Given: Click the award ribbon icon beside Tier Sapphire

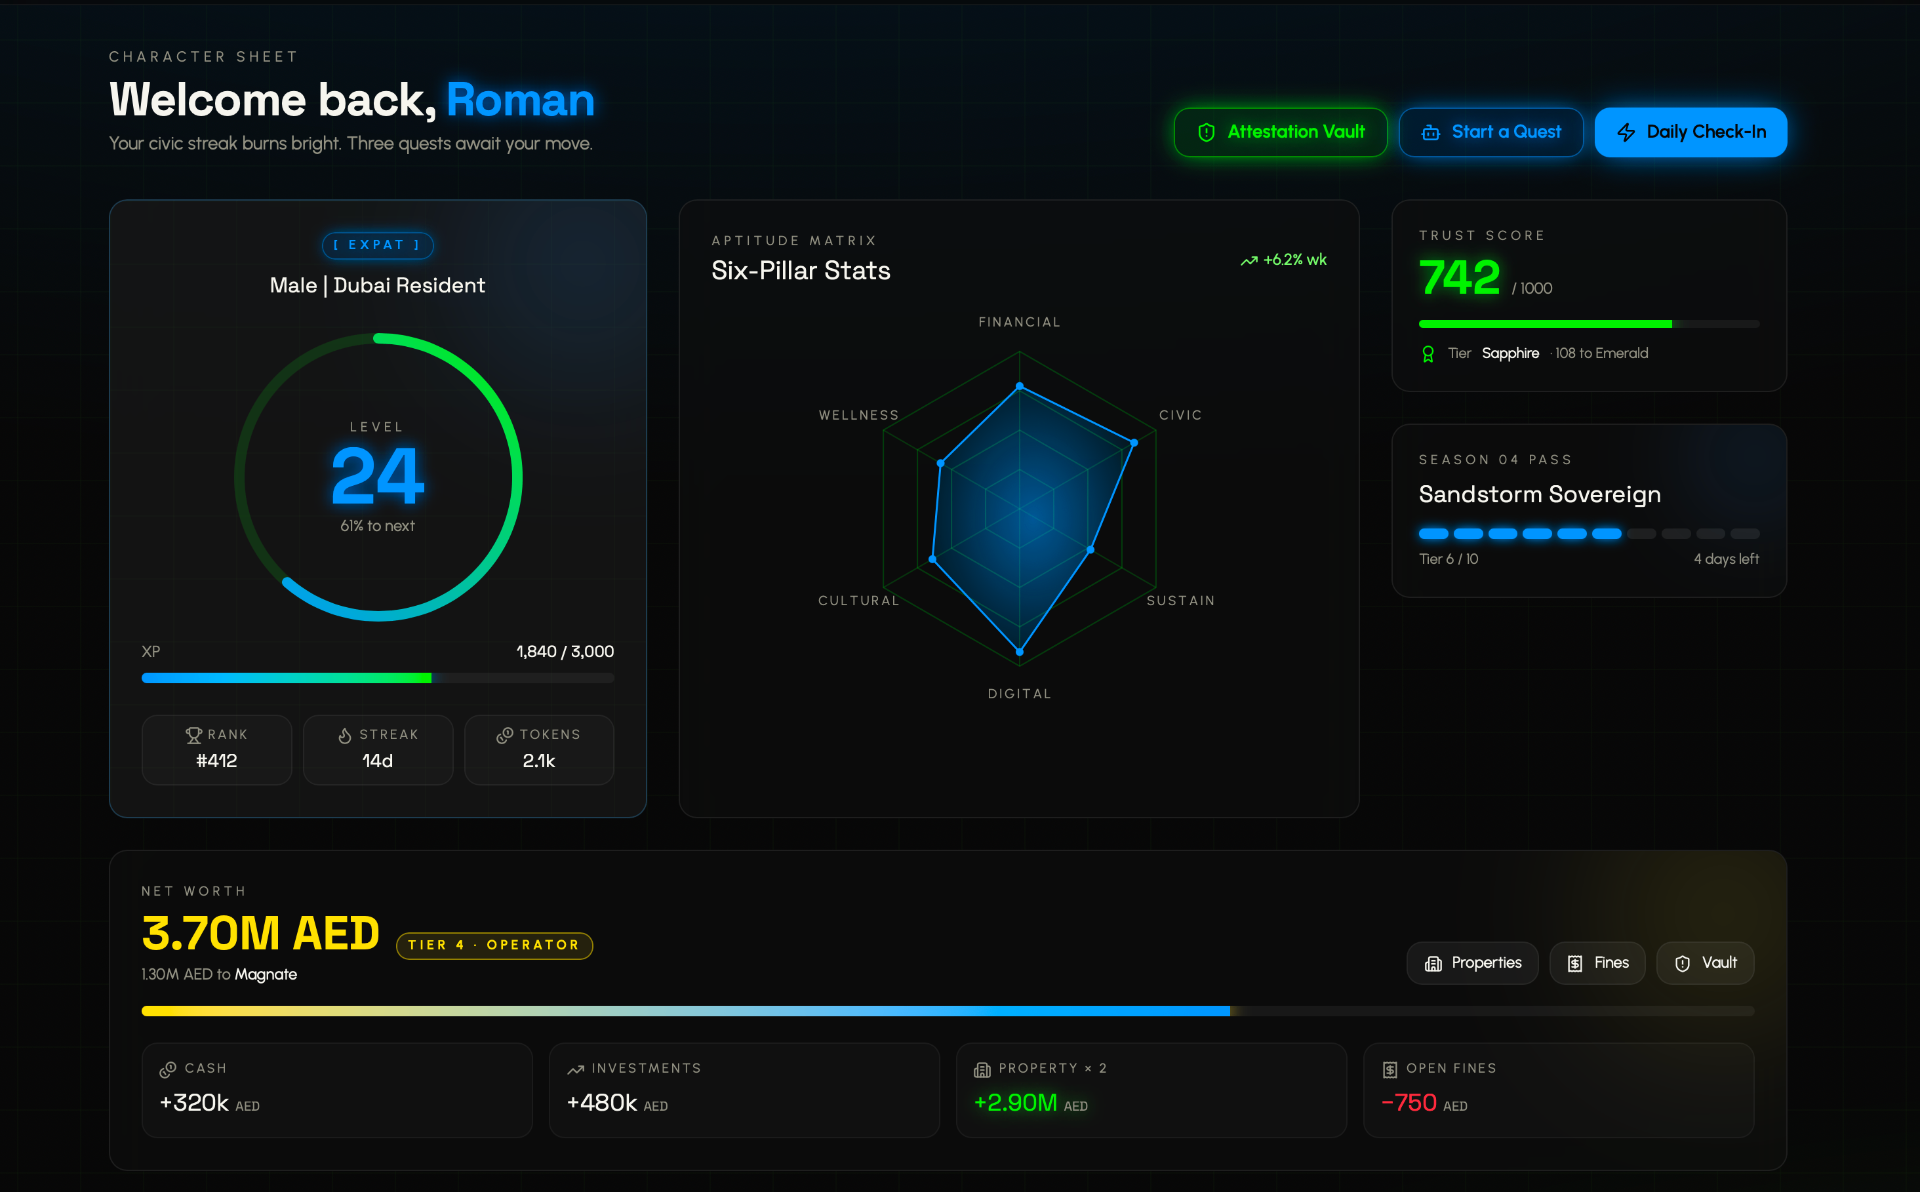Looking at the screenshot, I should [x=1428, y=354].
